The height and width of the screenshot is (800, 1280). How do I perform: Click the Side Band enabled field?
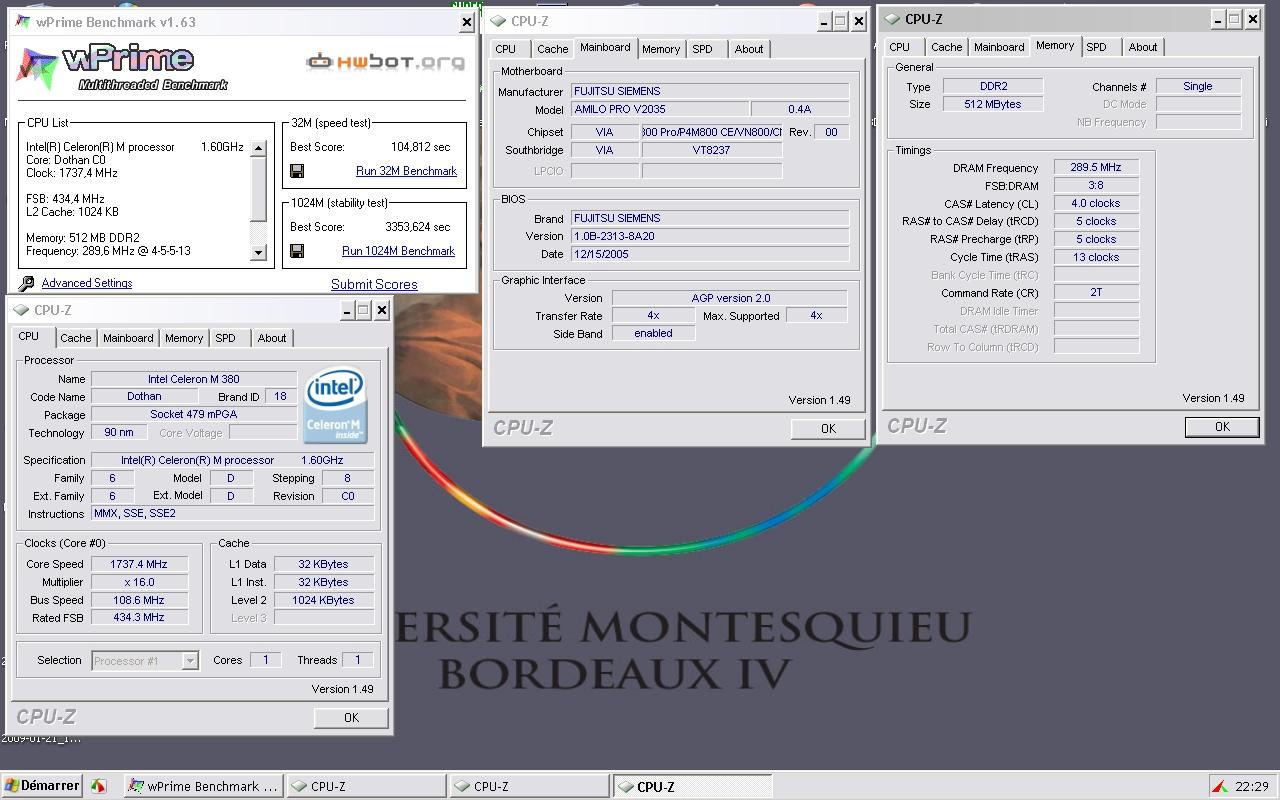[653, 333]
